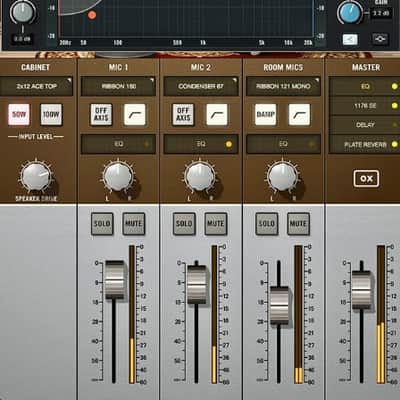Screen dimensions: 400x400
Task: Select the 100W cabinet power setting
Action: coord(51,114)
